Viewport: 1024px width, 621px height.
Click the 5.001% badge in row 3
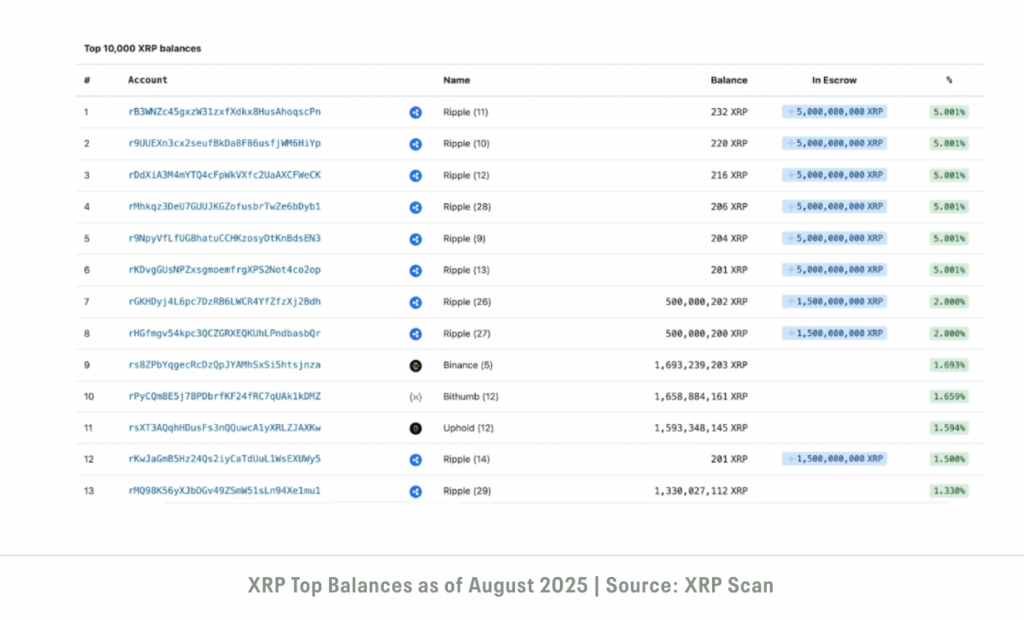(x=948, y=175)
